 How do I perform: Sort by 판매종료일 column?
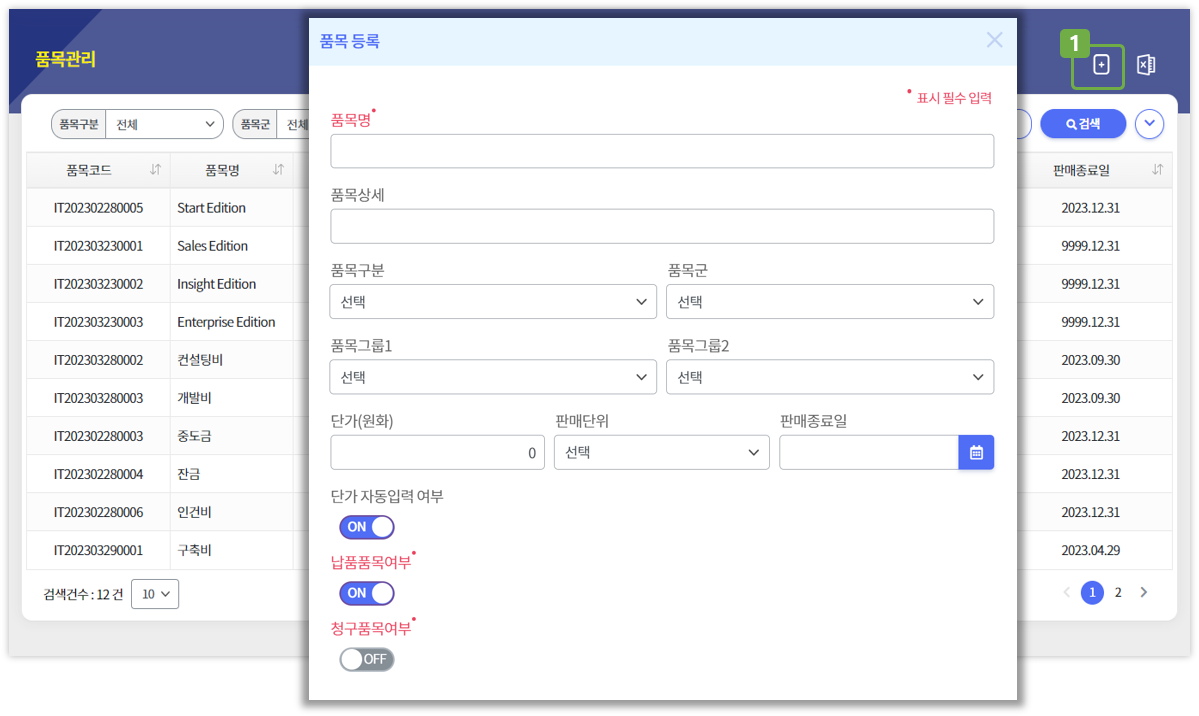(x=1157, y=170)
